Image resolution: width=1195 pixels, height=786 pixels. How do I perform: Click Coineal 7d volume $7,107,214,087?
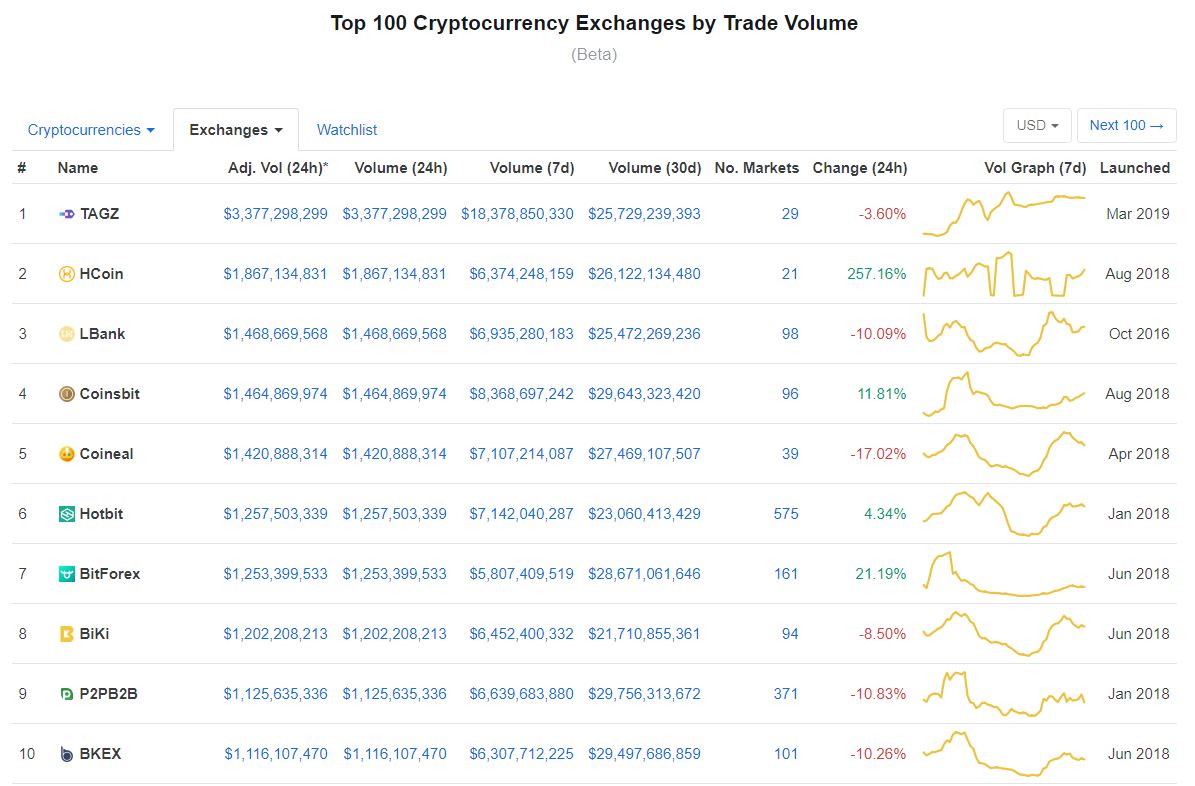(x=521, y=454)
